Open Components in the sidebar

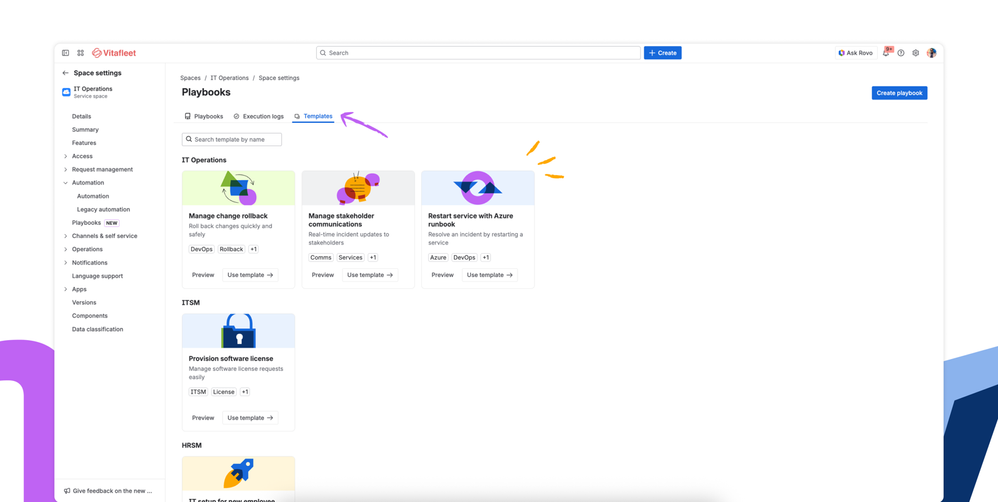point(90,316)
